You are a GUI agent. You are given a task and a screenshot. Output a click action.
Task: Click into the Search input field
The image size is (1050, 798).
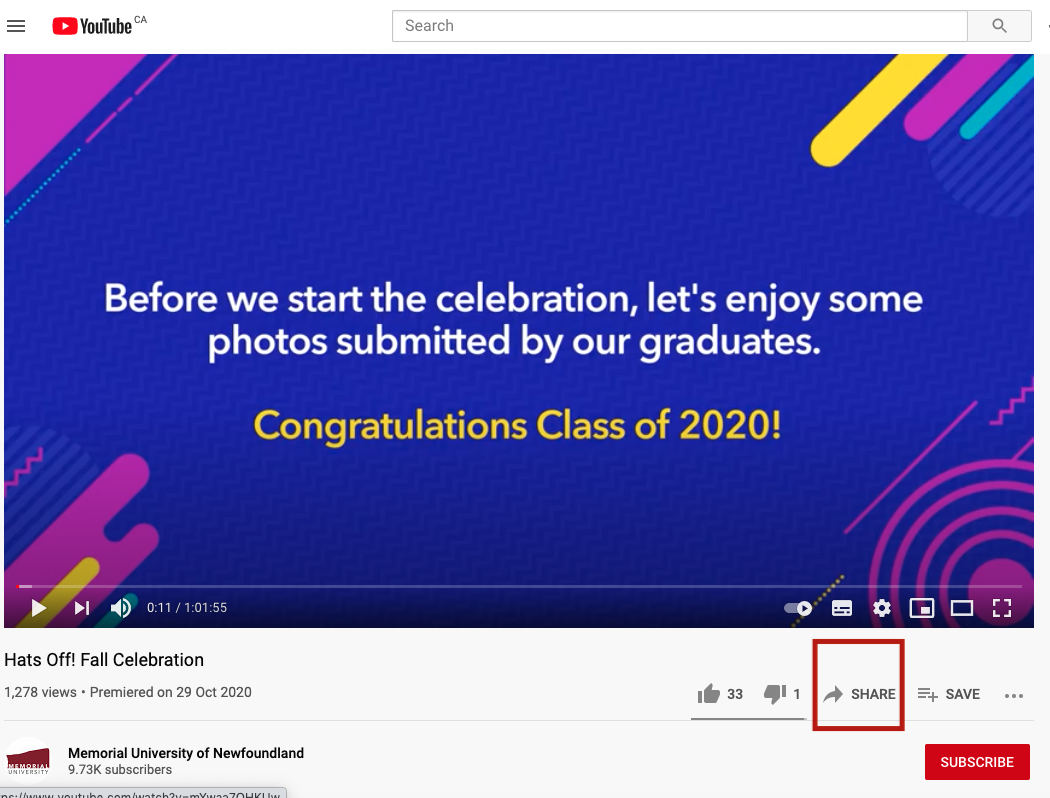pyautogui.click(x=680, y=26)
